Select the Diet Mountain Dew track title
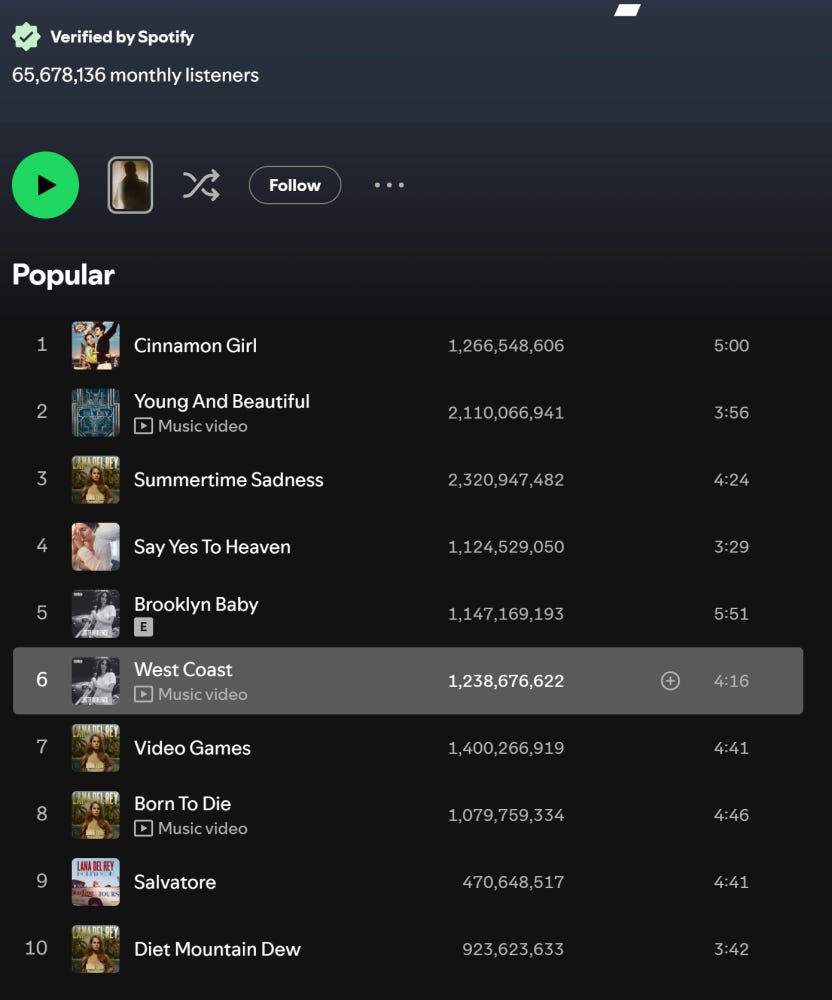The image size is (832, 1000). 217,949
